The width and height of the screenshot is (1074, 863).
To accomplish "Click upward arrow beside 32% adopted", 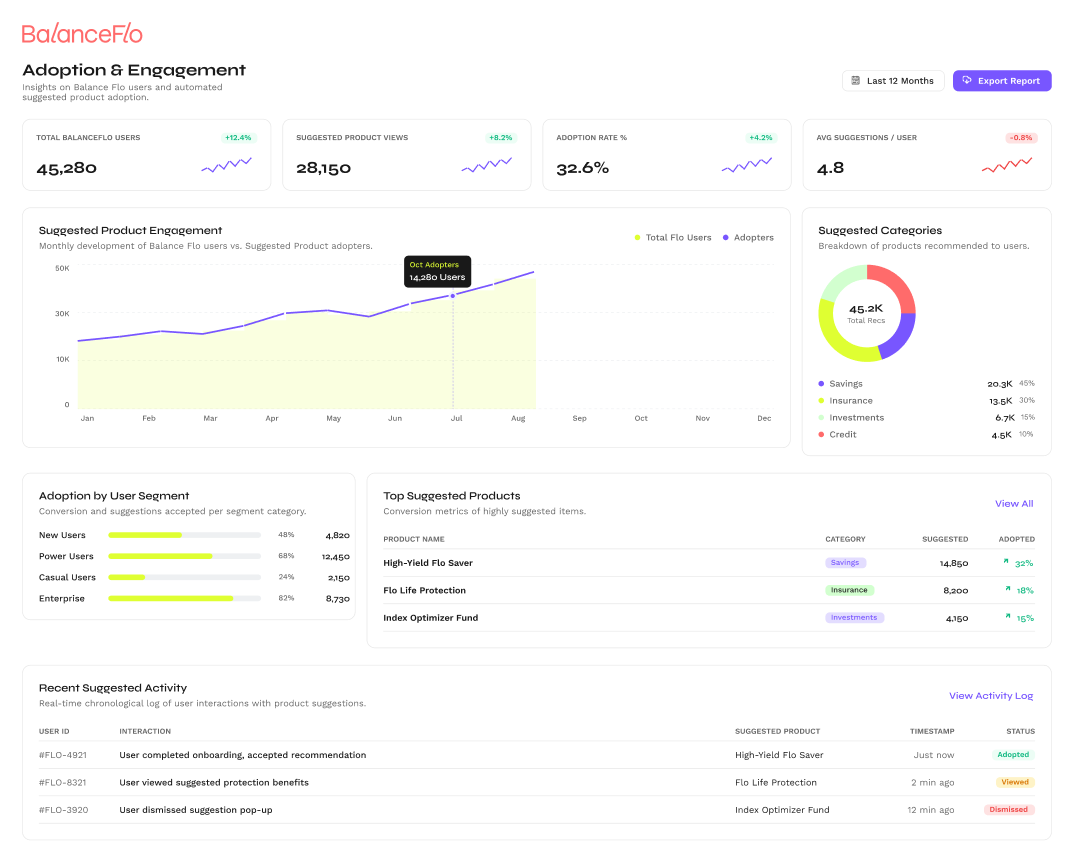I will tap(1006, 562).
